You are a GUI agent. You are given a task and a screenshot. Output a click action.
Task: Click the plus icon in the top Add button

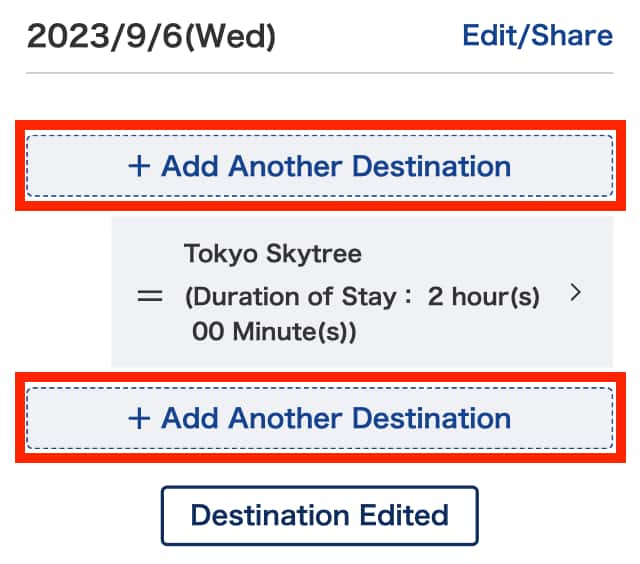coord(139,167)
